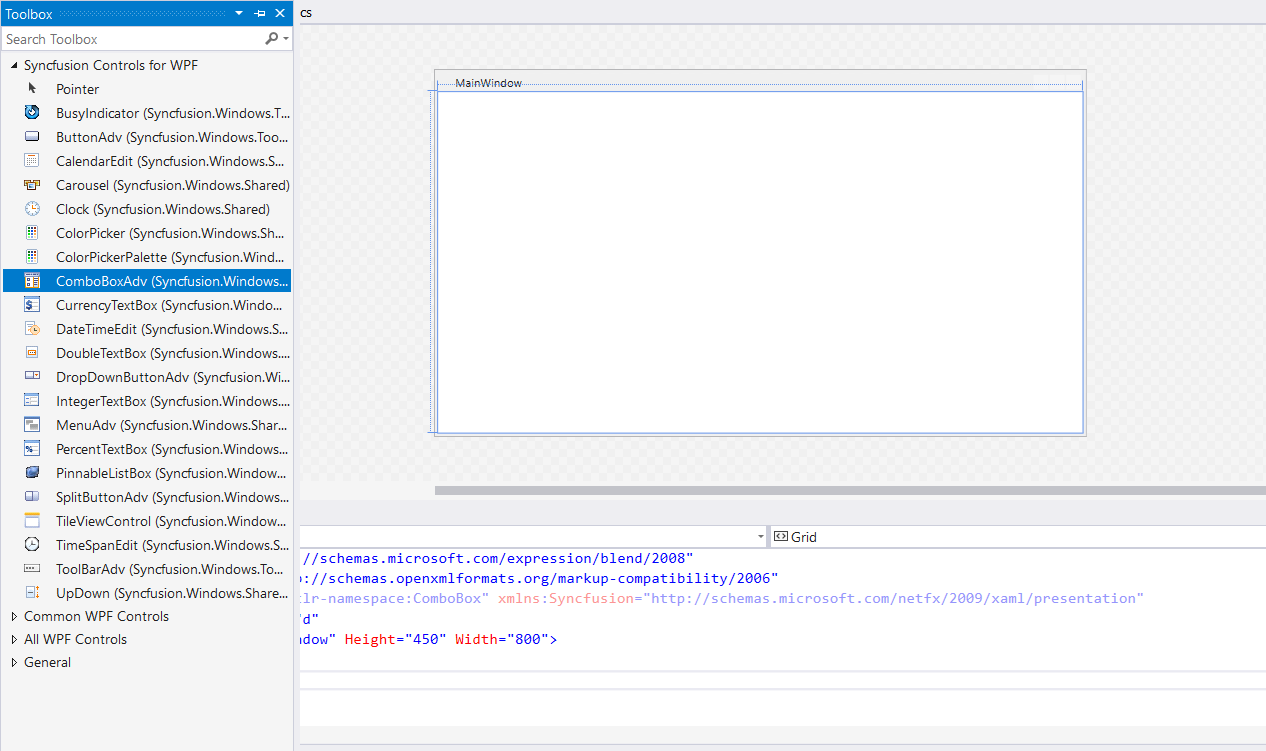Choose the ButtonAdv control icon
The image size is (1266, 751).
pyautogui.click(x=32, y=137)
